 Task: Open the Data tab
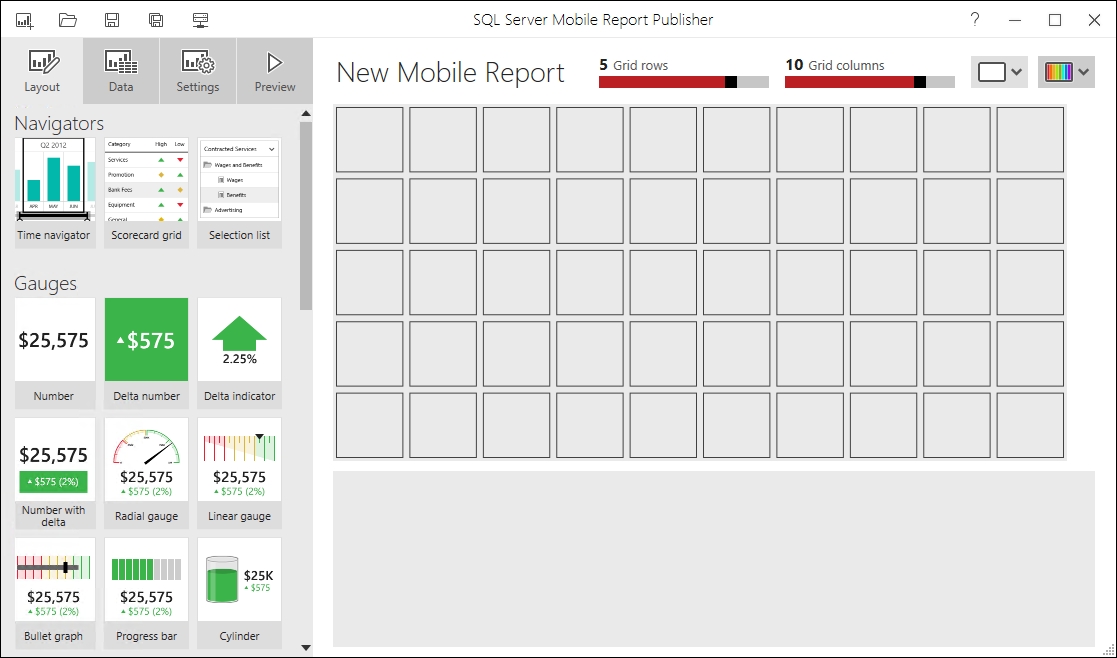point(121,71)
